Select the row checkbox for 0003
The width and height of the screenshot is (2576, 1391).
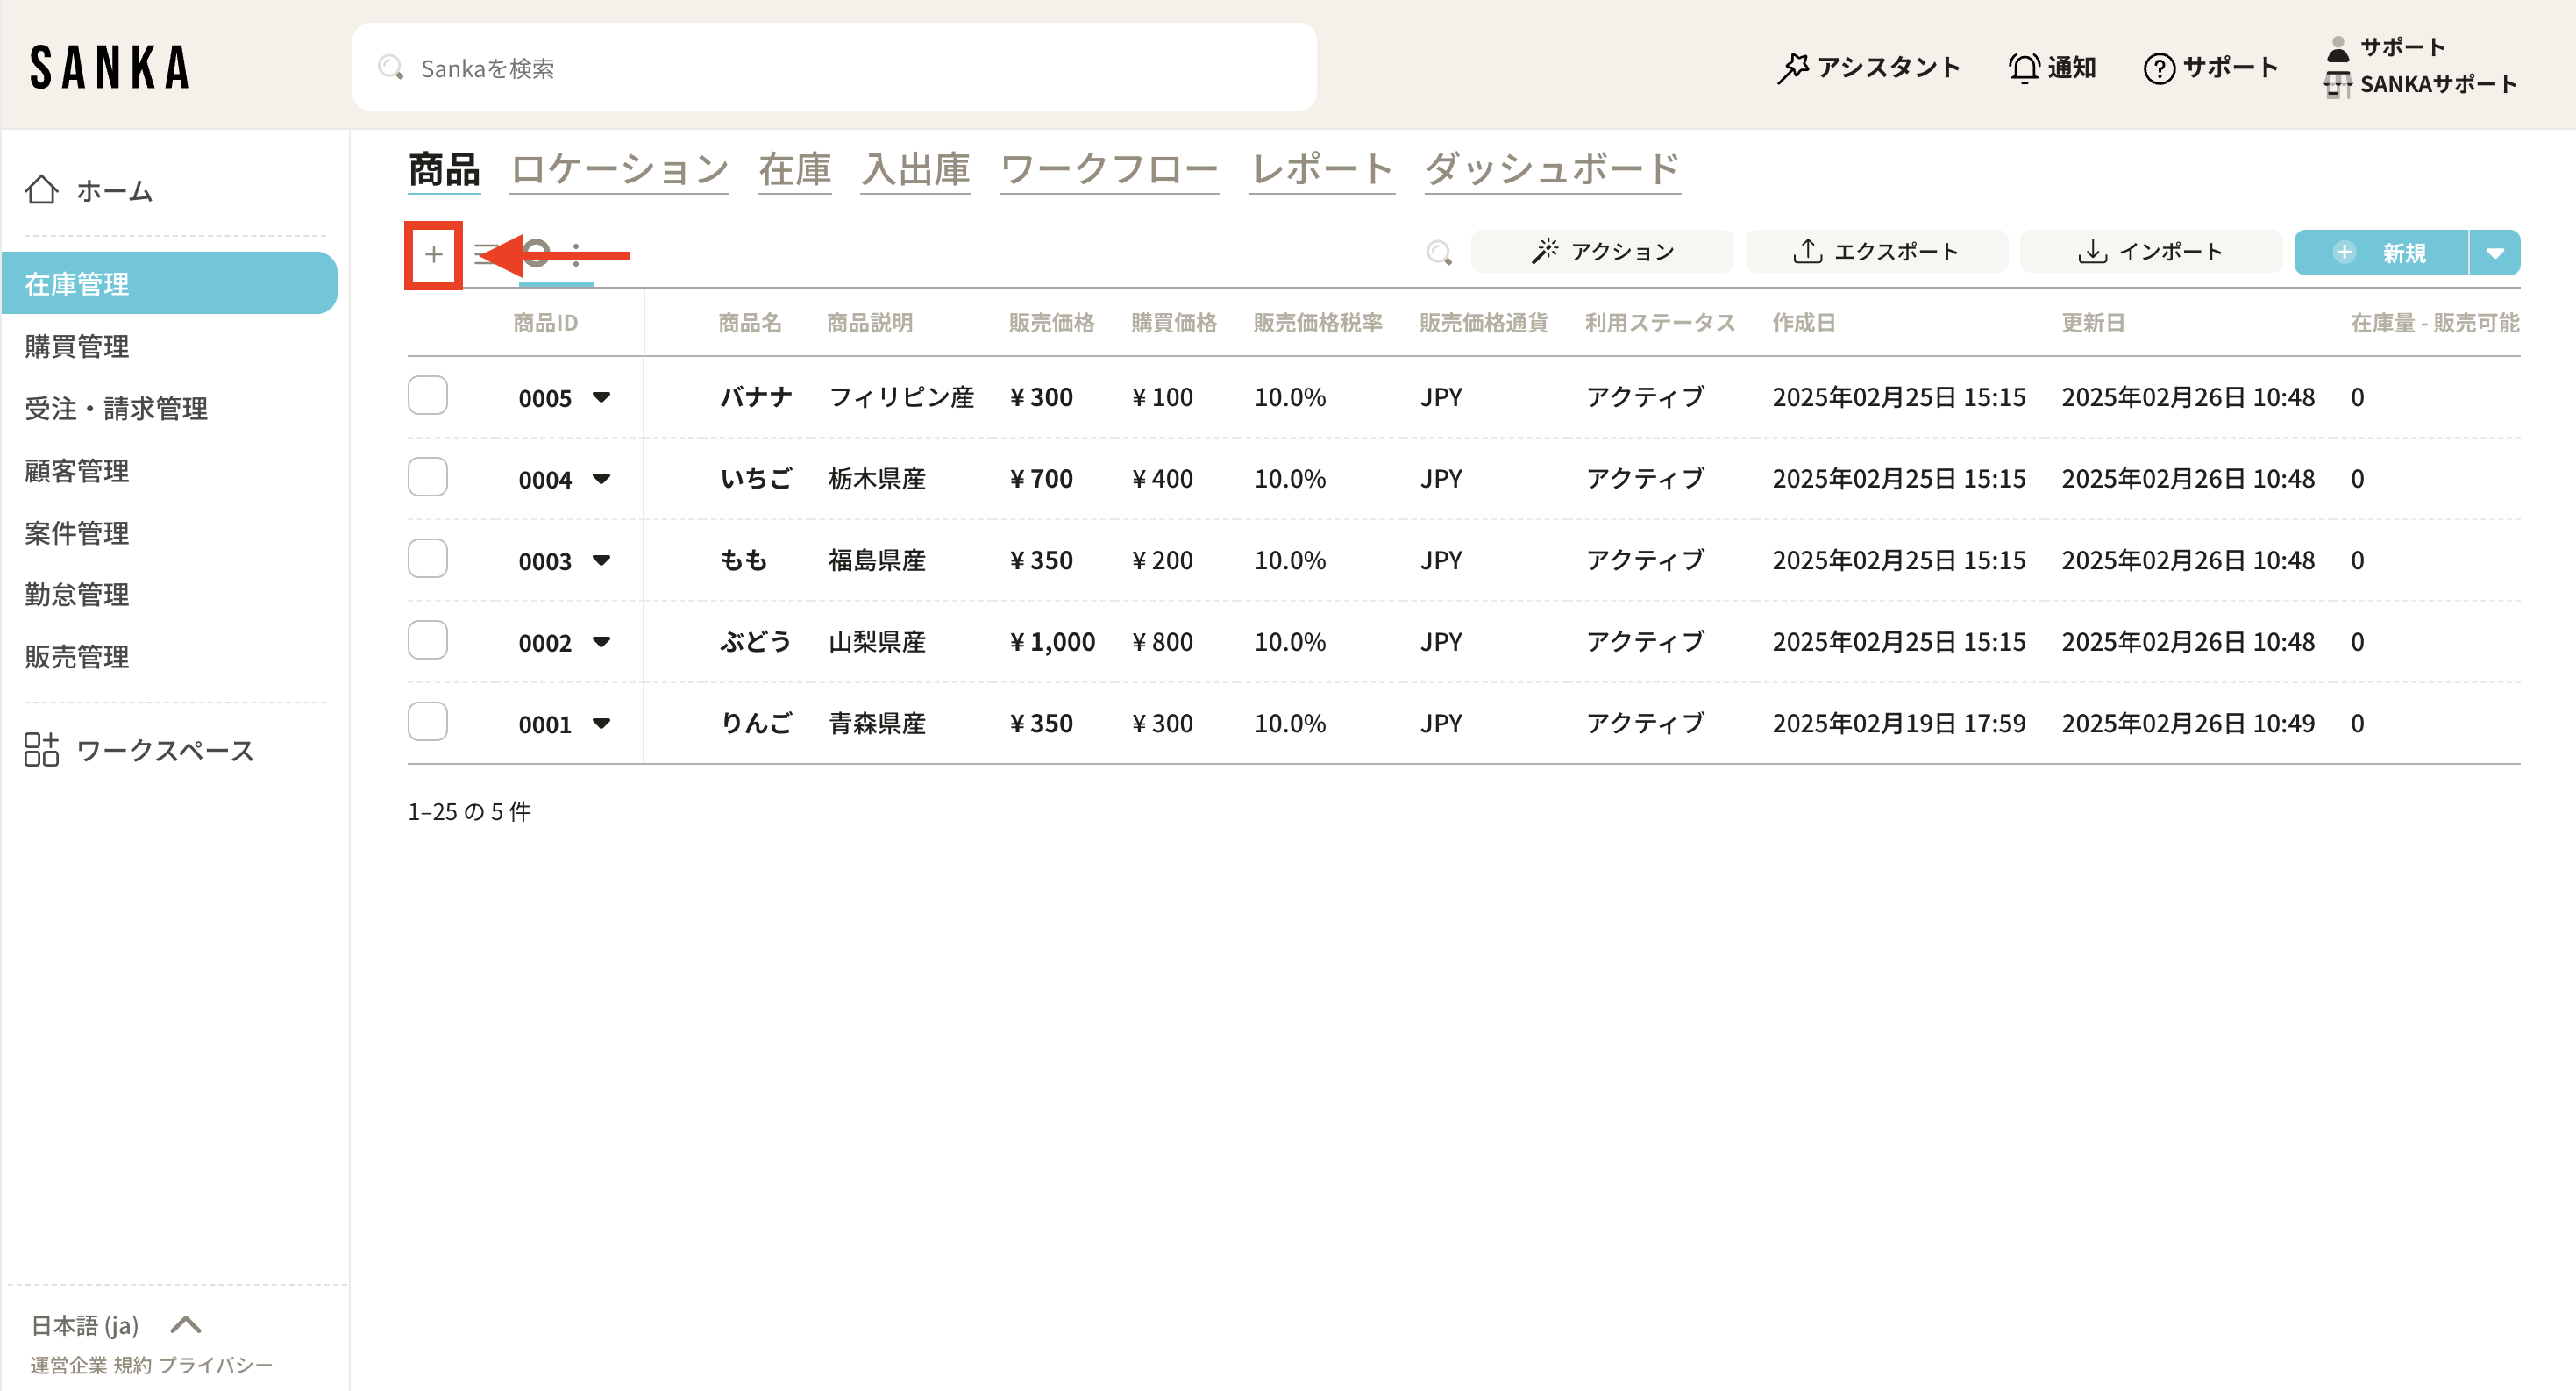point(428,559)
